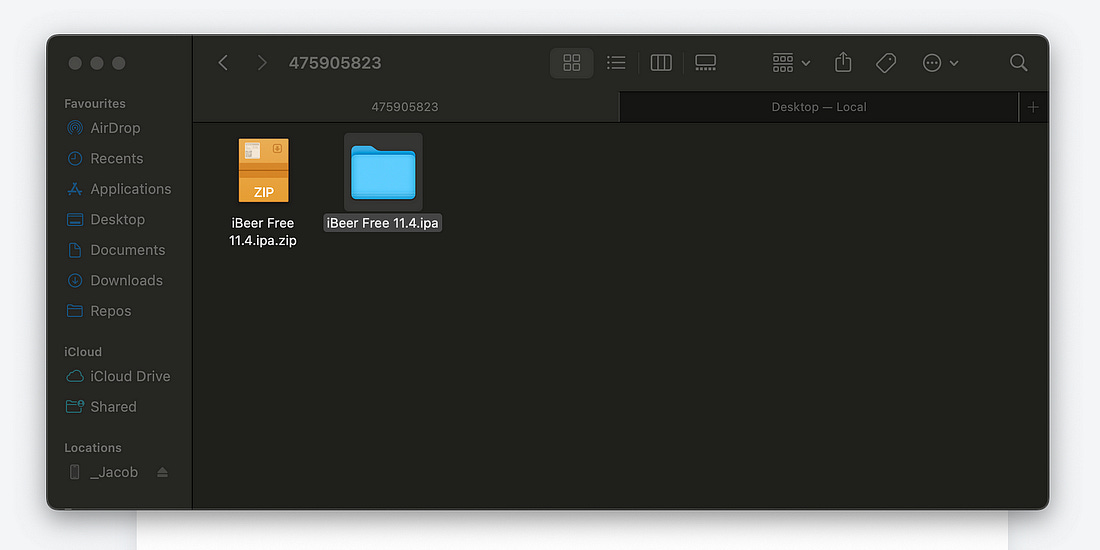Switch to list view
The height and width of the screenshot is (550, 1100).
616,63
